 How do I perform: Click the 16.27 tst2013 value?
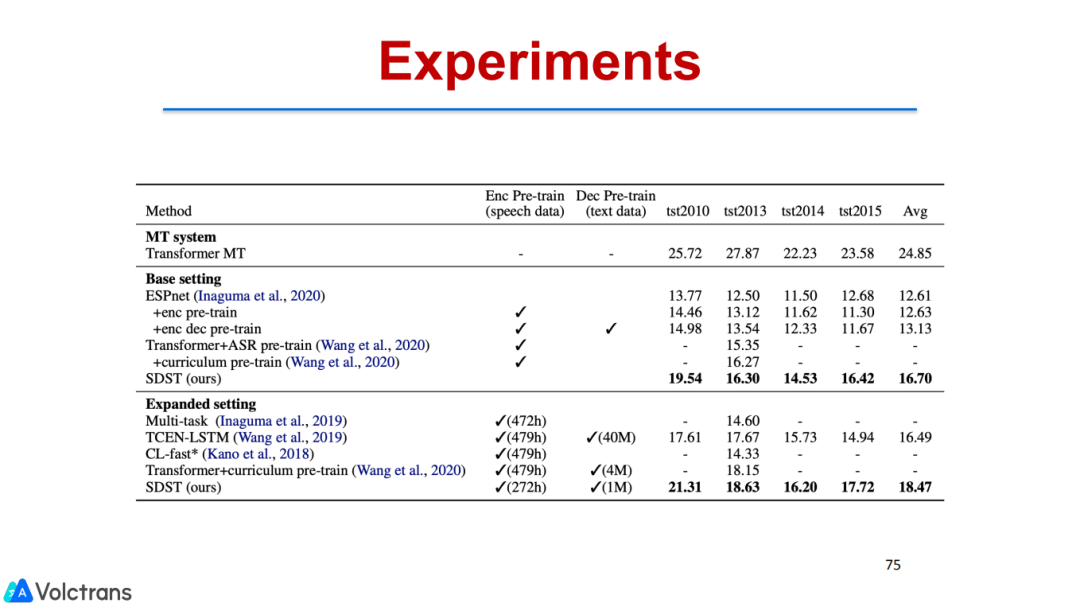(742, 362)
